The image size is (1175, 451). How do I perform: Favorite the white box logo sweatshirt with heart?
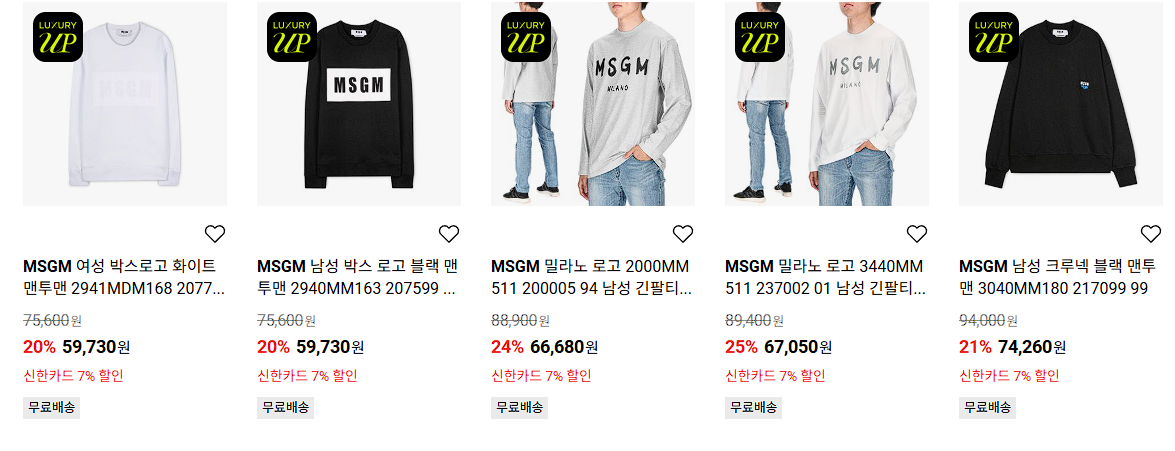[215, 234]
